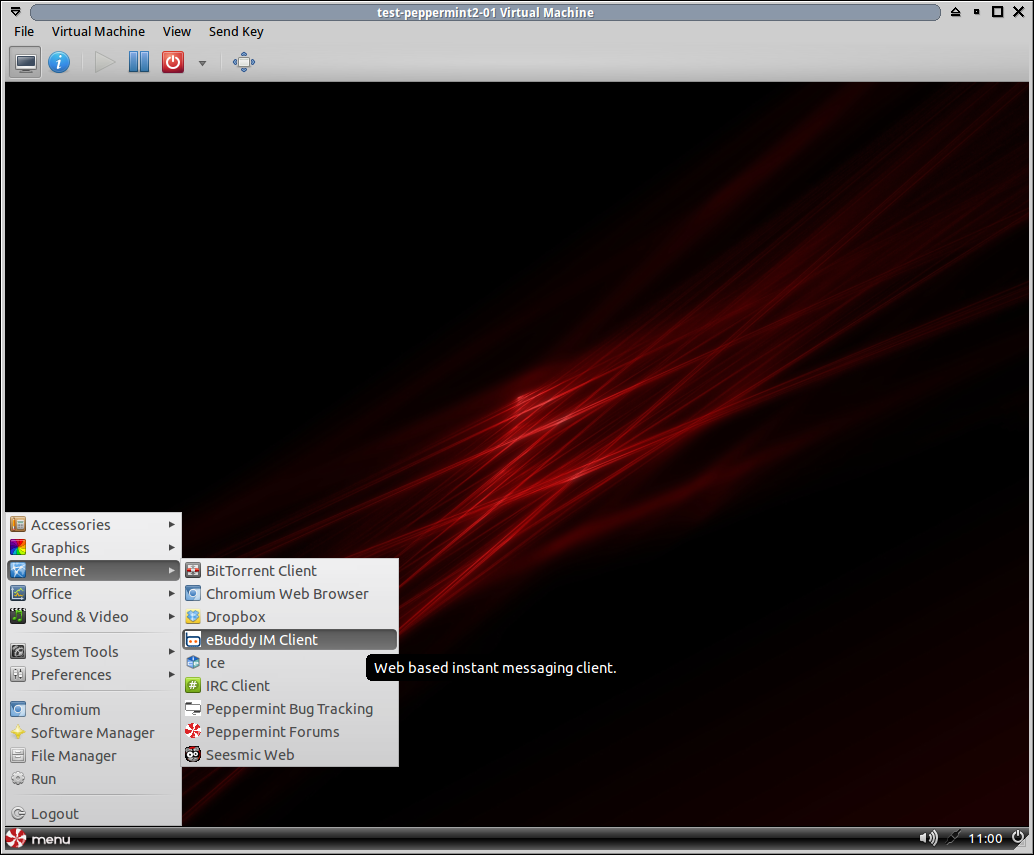Switch VM to fullscreen view icon

pos(244,63)
